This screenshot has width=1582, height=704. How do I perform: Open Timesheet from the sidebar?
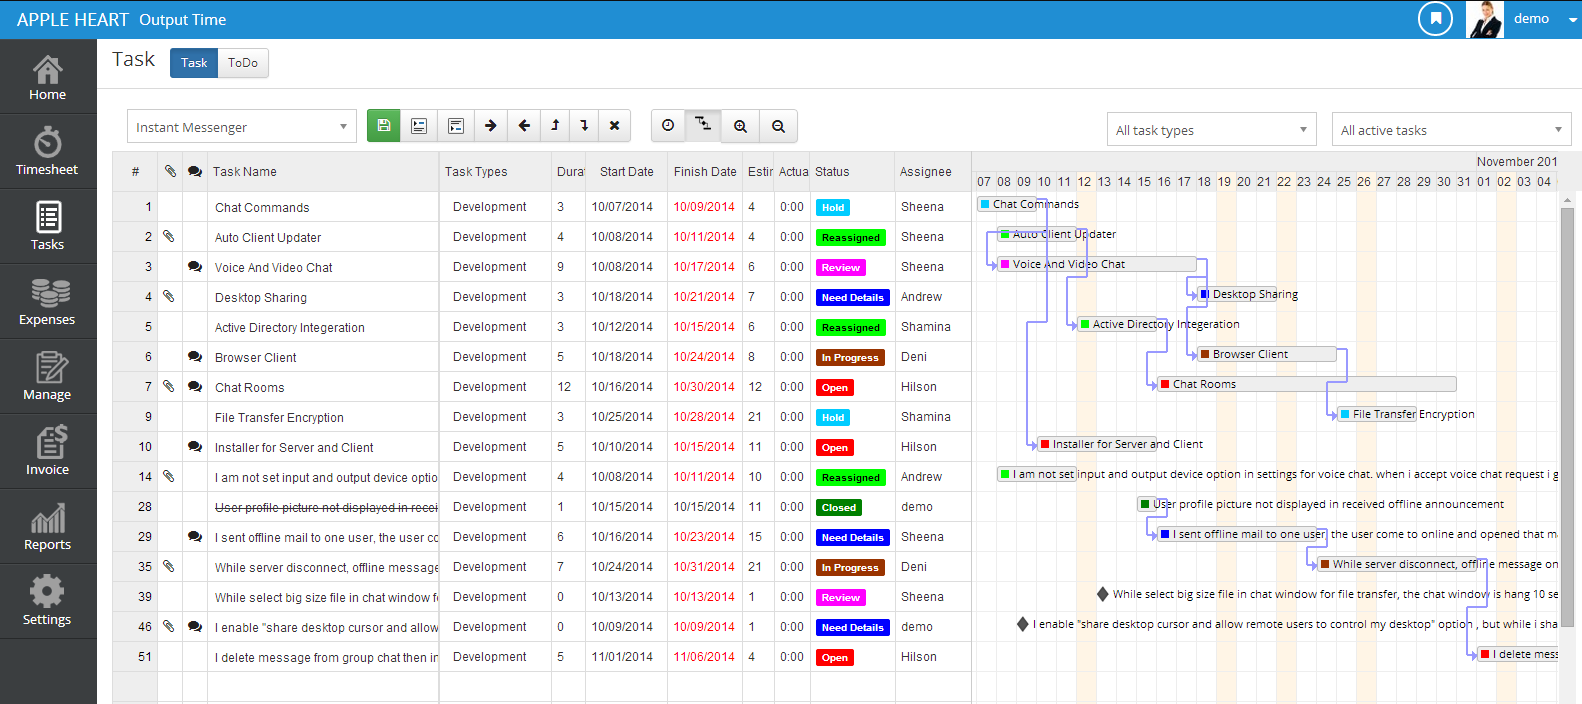[x=47, y=151]
